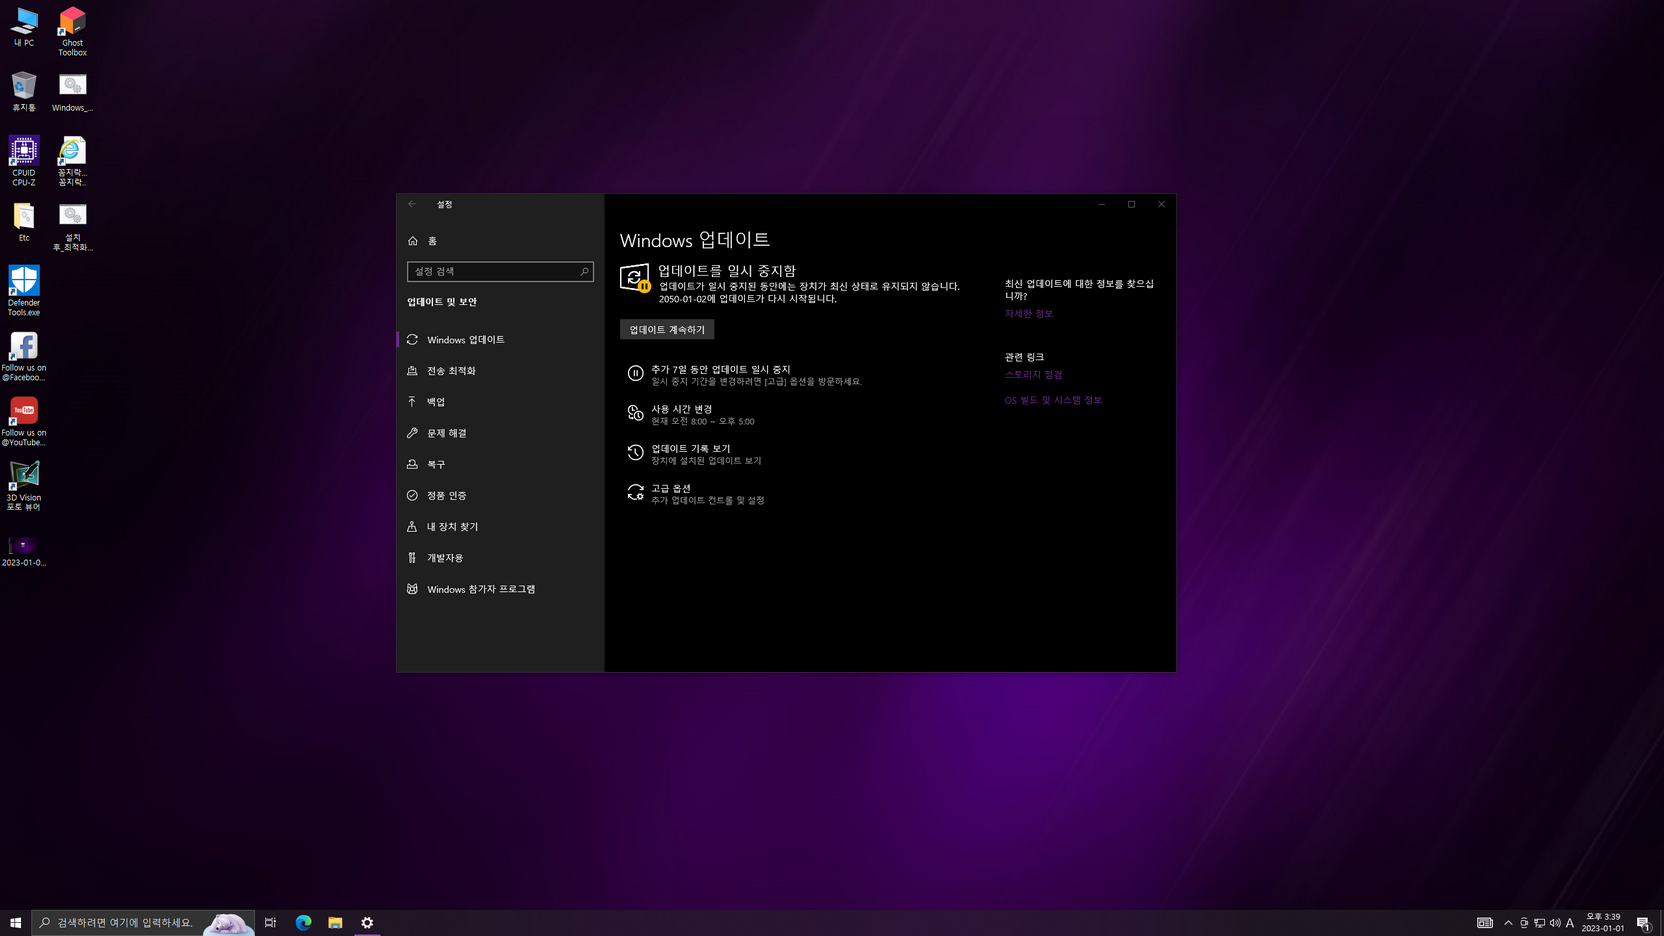
Task: Open the 스토리지 점검 link
Action: pyautogui.click(x=1034, y=375)
